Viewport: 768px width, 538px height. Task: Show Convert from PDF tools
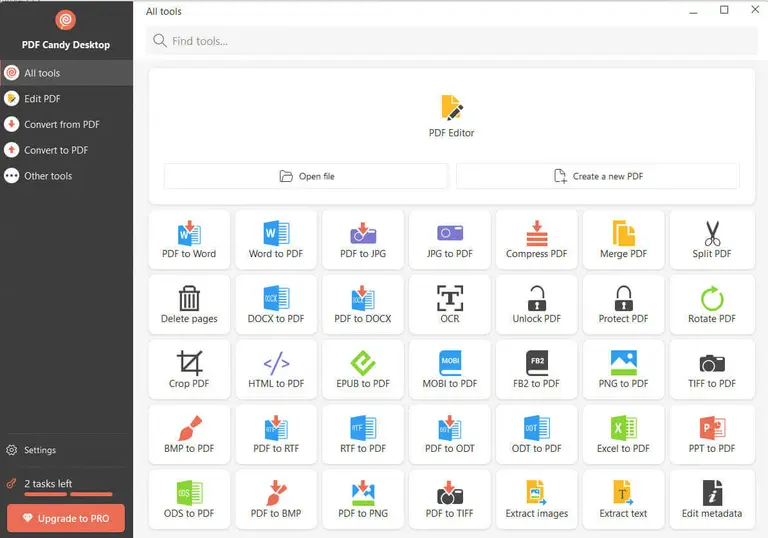pyautogui.click(x=67, y=124)
